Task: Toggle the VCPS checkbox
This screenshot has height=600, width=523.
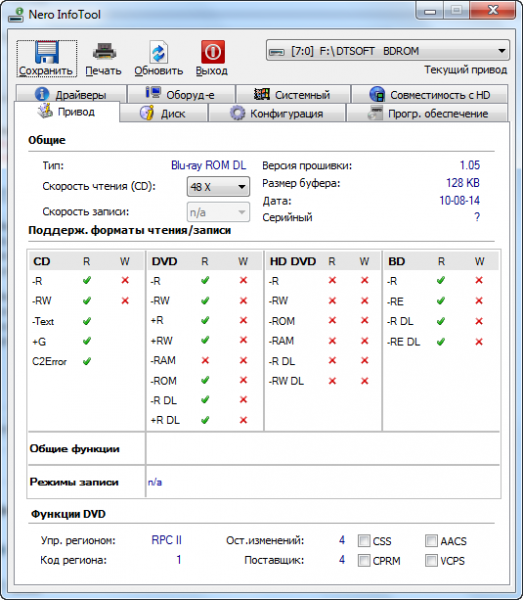Action: (431, 561)
